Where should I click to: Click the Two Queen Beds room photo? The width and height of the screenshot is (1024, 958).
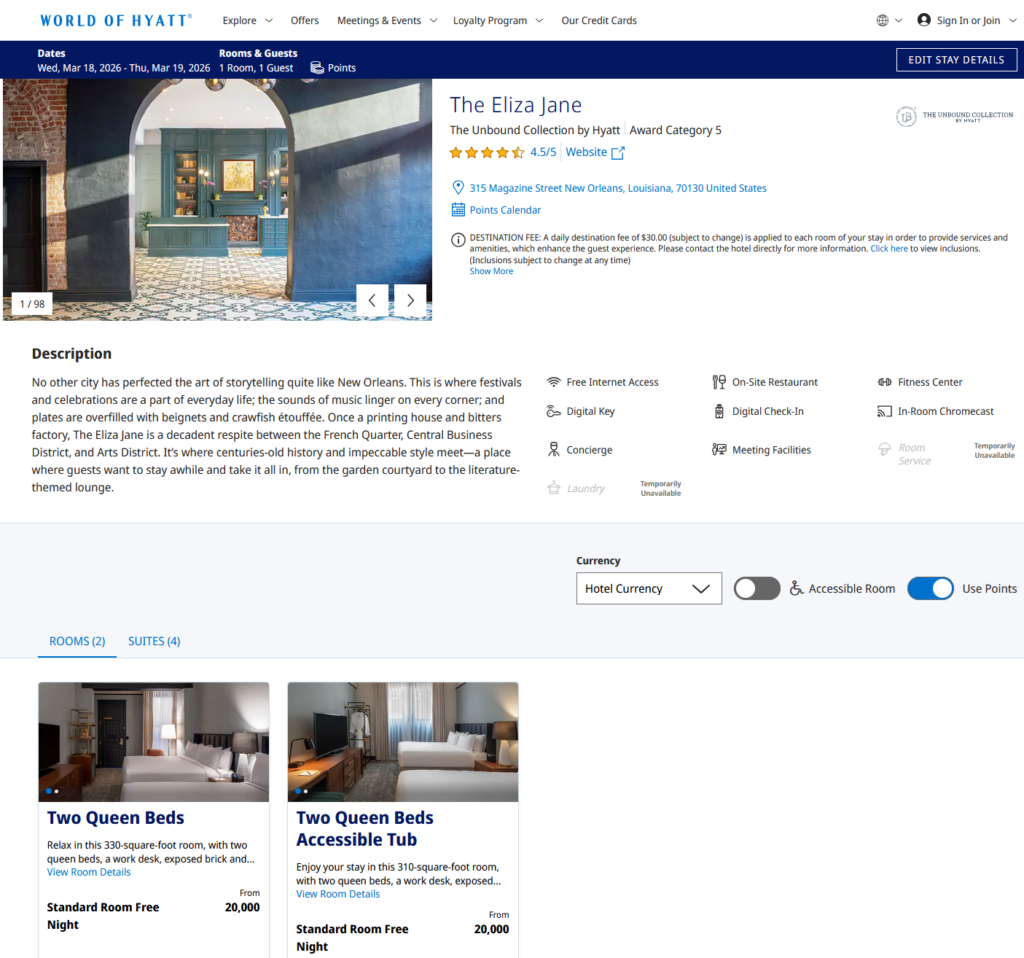pos(154,741)
